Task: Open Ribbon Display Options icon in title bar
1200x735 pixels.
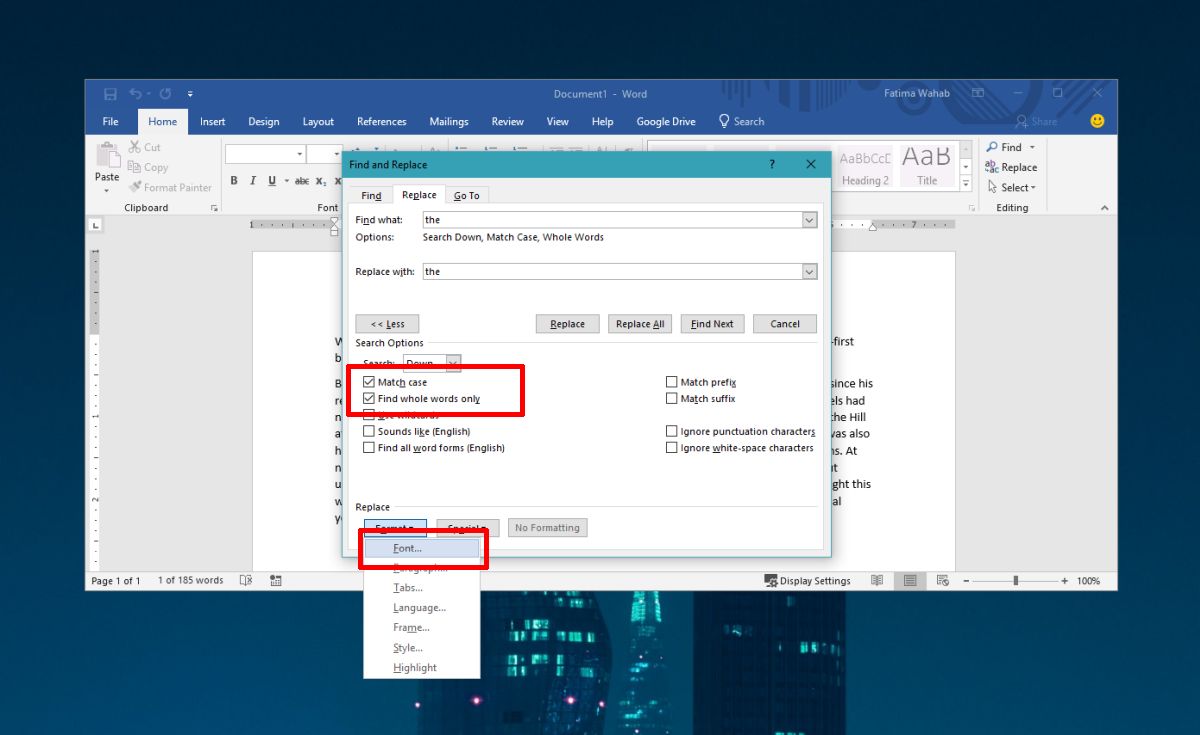Action: pos(977,94)
